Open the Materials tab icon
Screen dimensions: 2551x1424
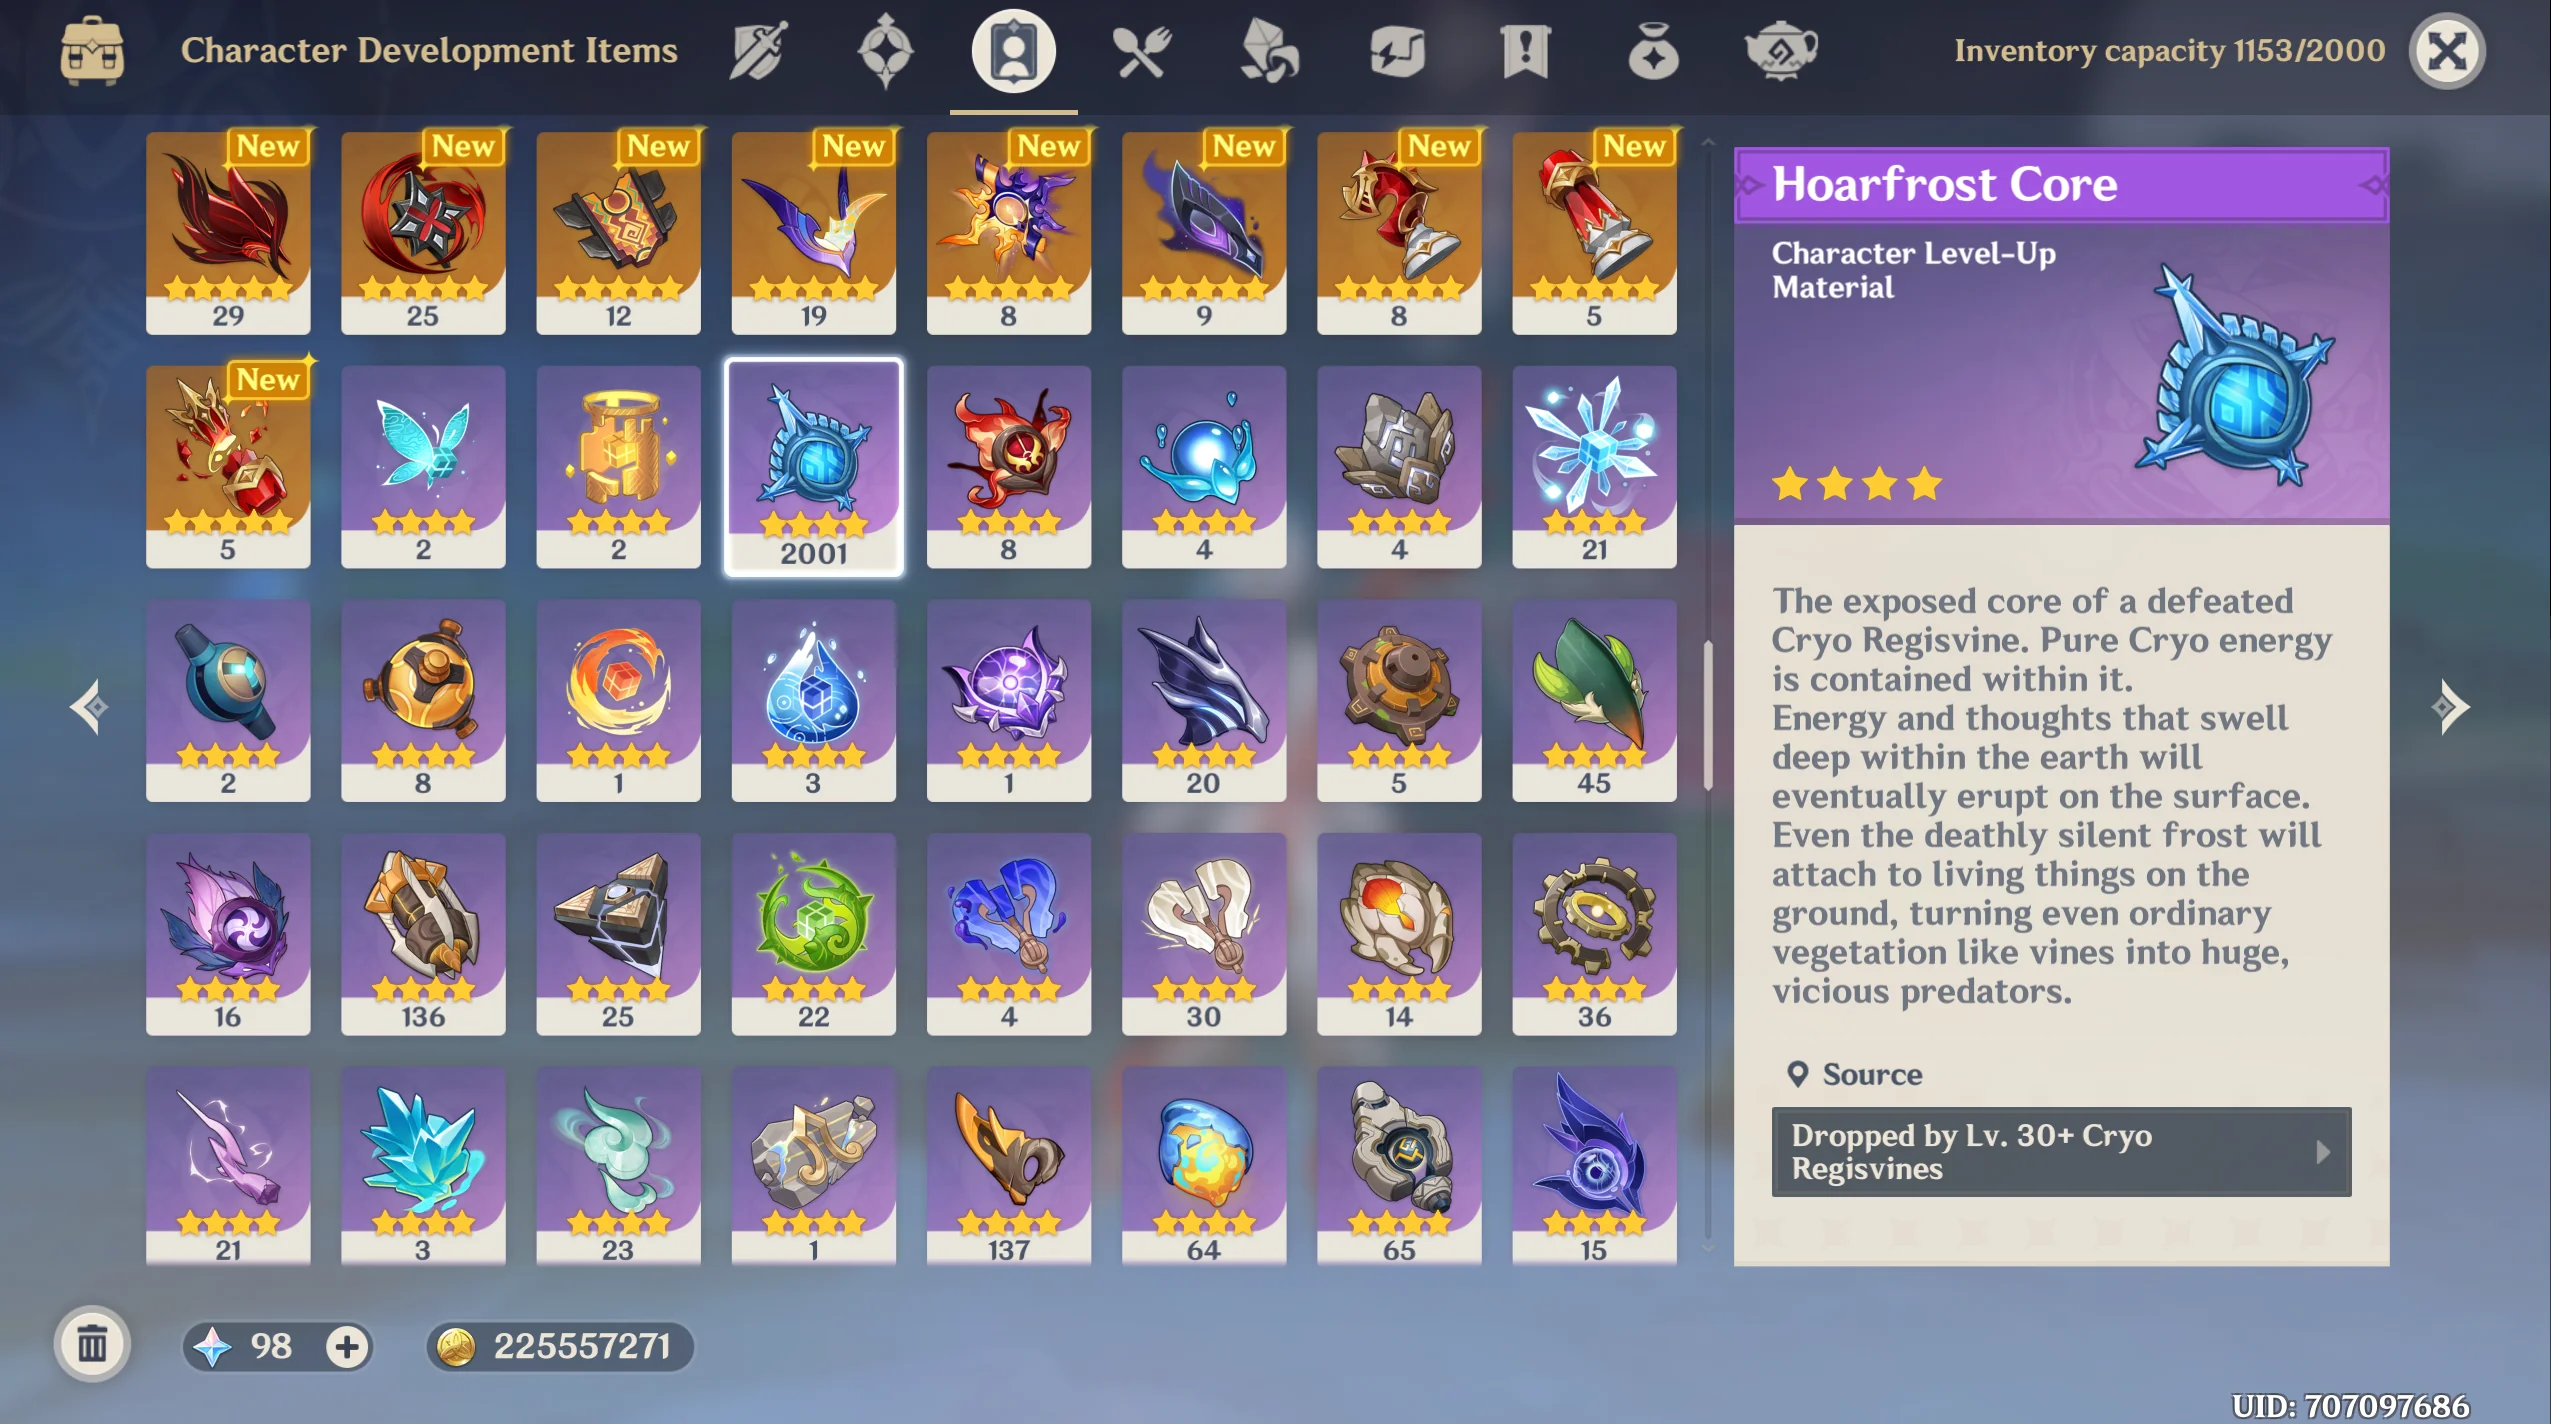point(1268,51)
